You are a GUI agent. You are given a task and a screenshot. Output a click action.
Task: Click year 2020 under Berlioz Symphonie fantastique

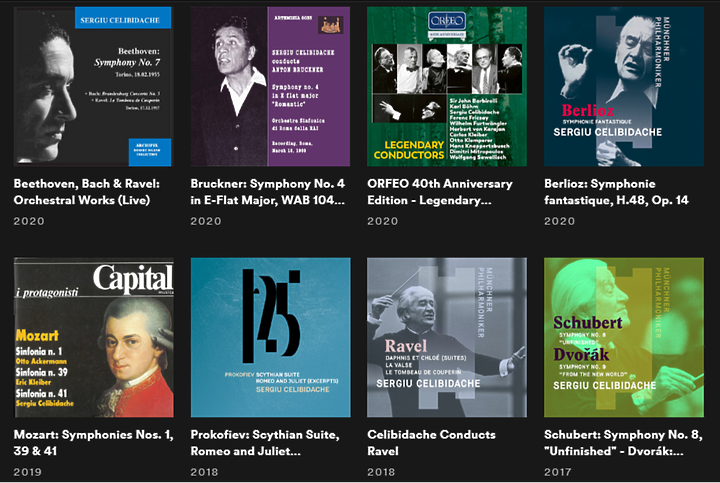559,221
